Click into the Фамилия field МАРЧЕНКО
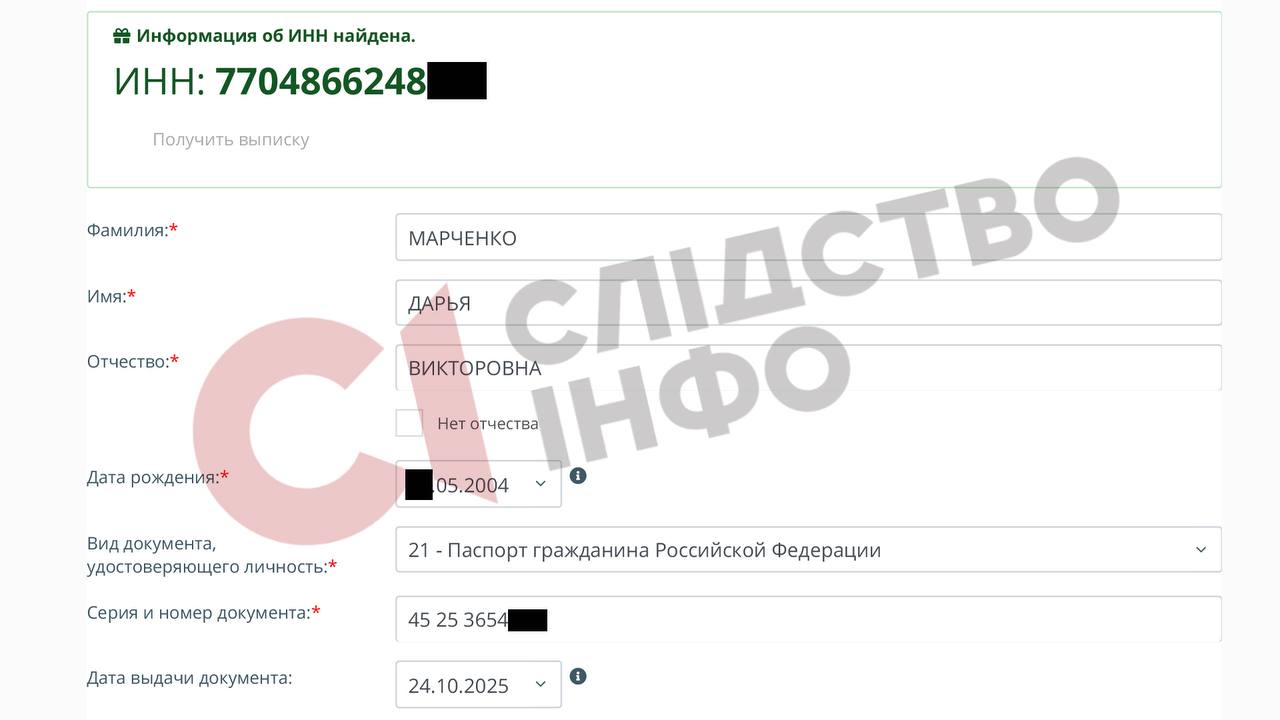1280x720 pixels. pos(808,237)
